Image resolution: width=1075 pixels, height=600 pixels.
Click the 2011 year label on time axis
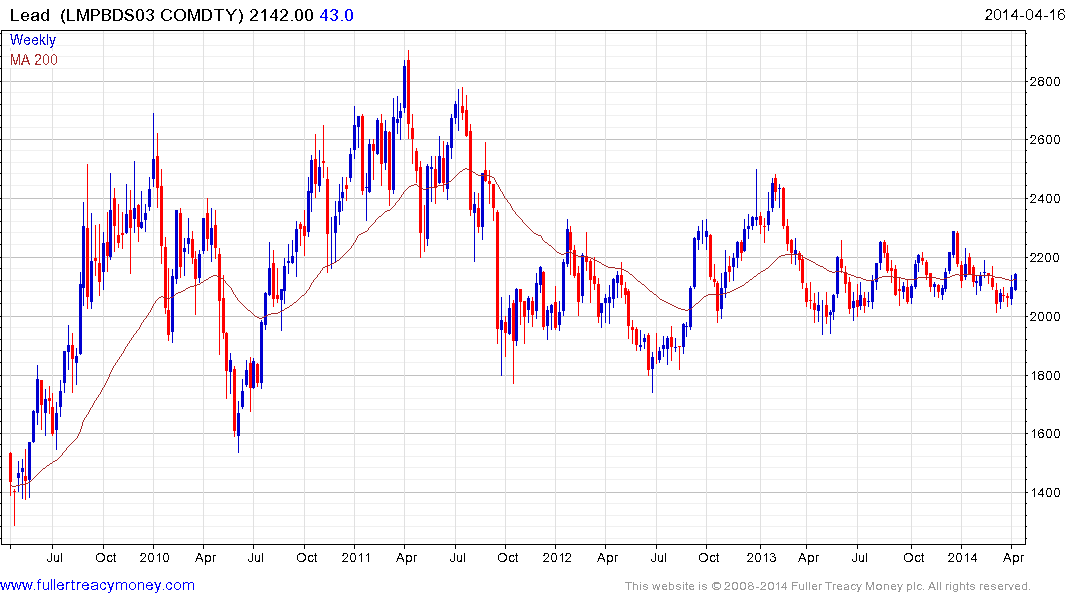point(356,557)
